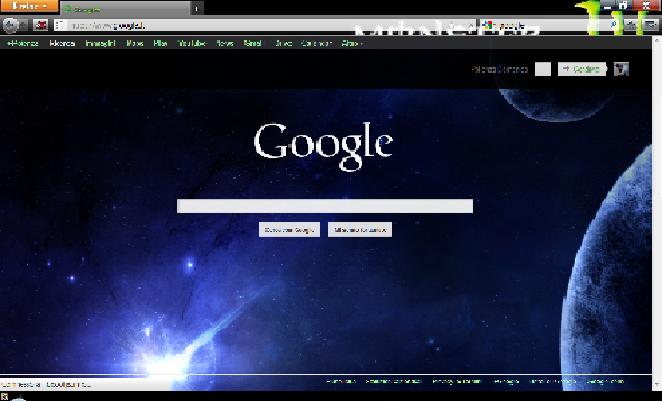This screenshot has height=401, width=662.
Task: Click the Share button beside the avatar
Action: (582, 69)
